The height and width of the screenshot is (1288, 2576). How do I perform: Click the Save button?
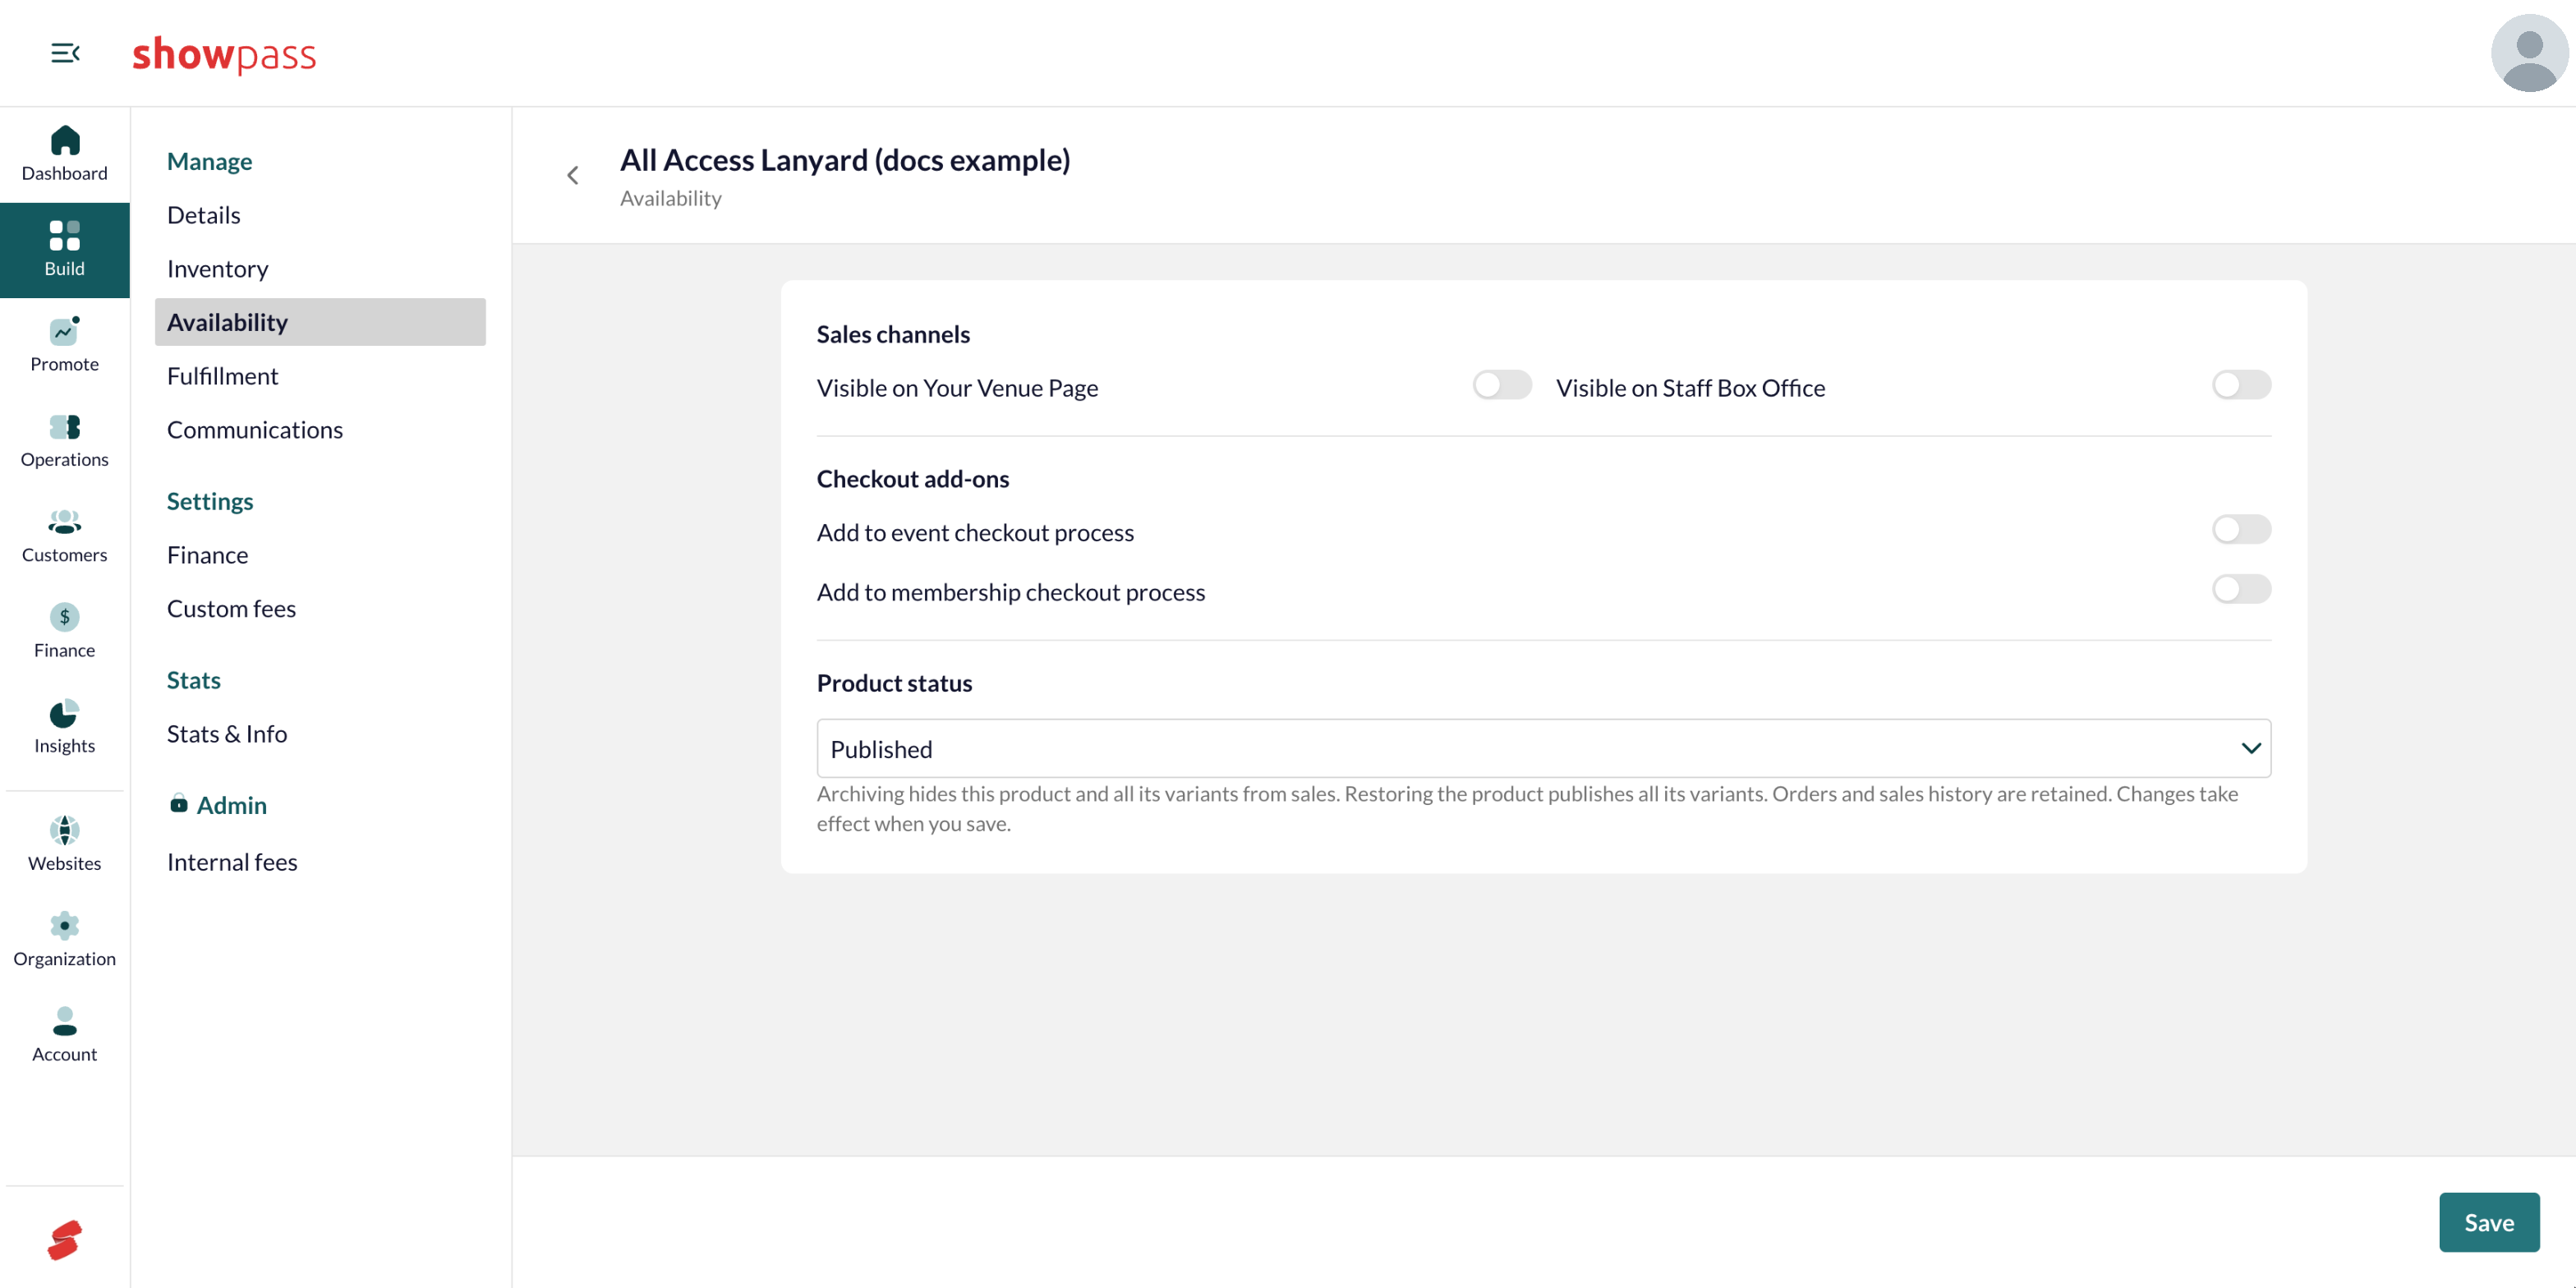(2489, 1223)
